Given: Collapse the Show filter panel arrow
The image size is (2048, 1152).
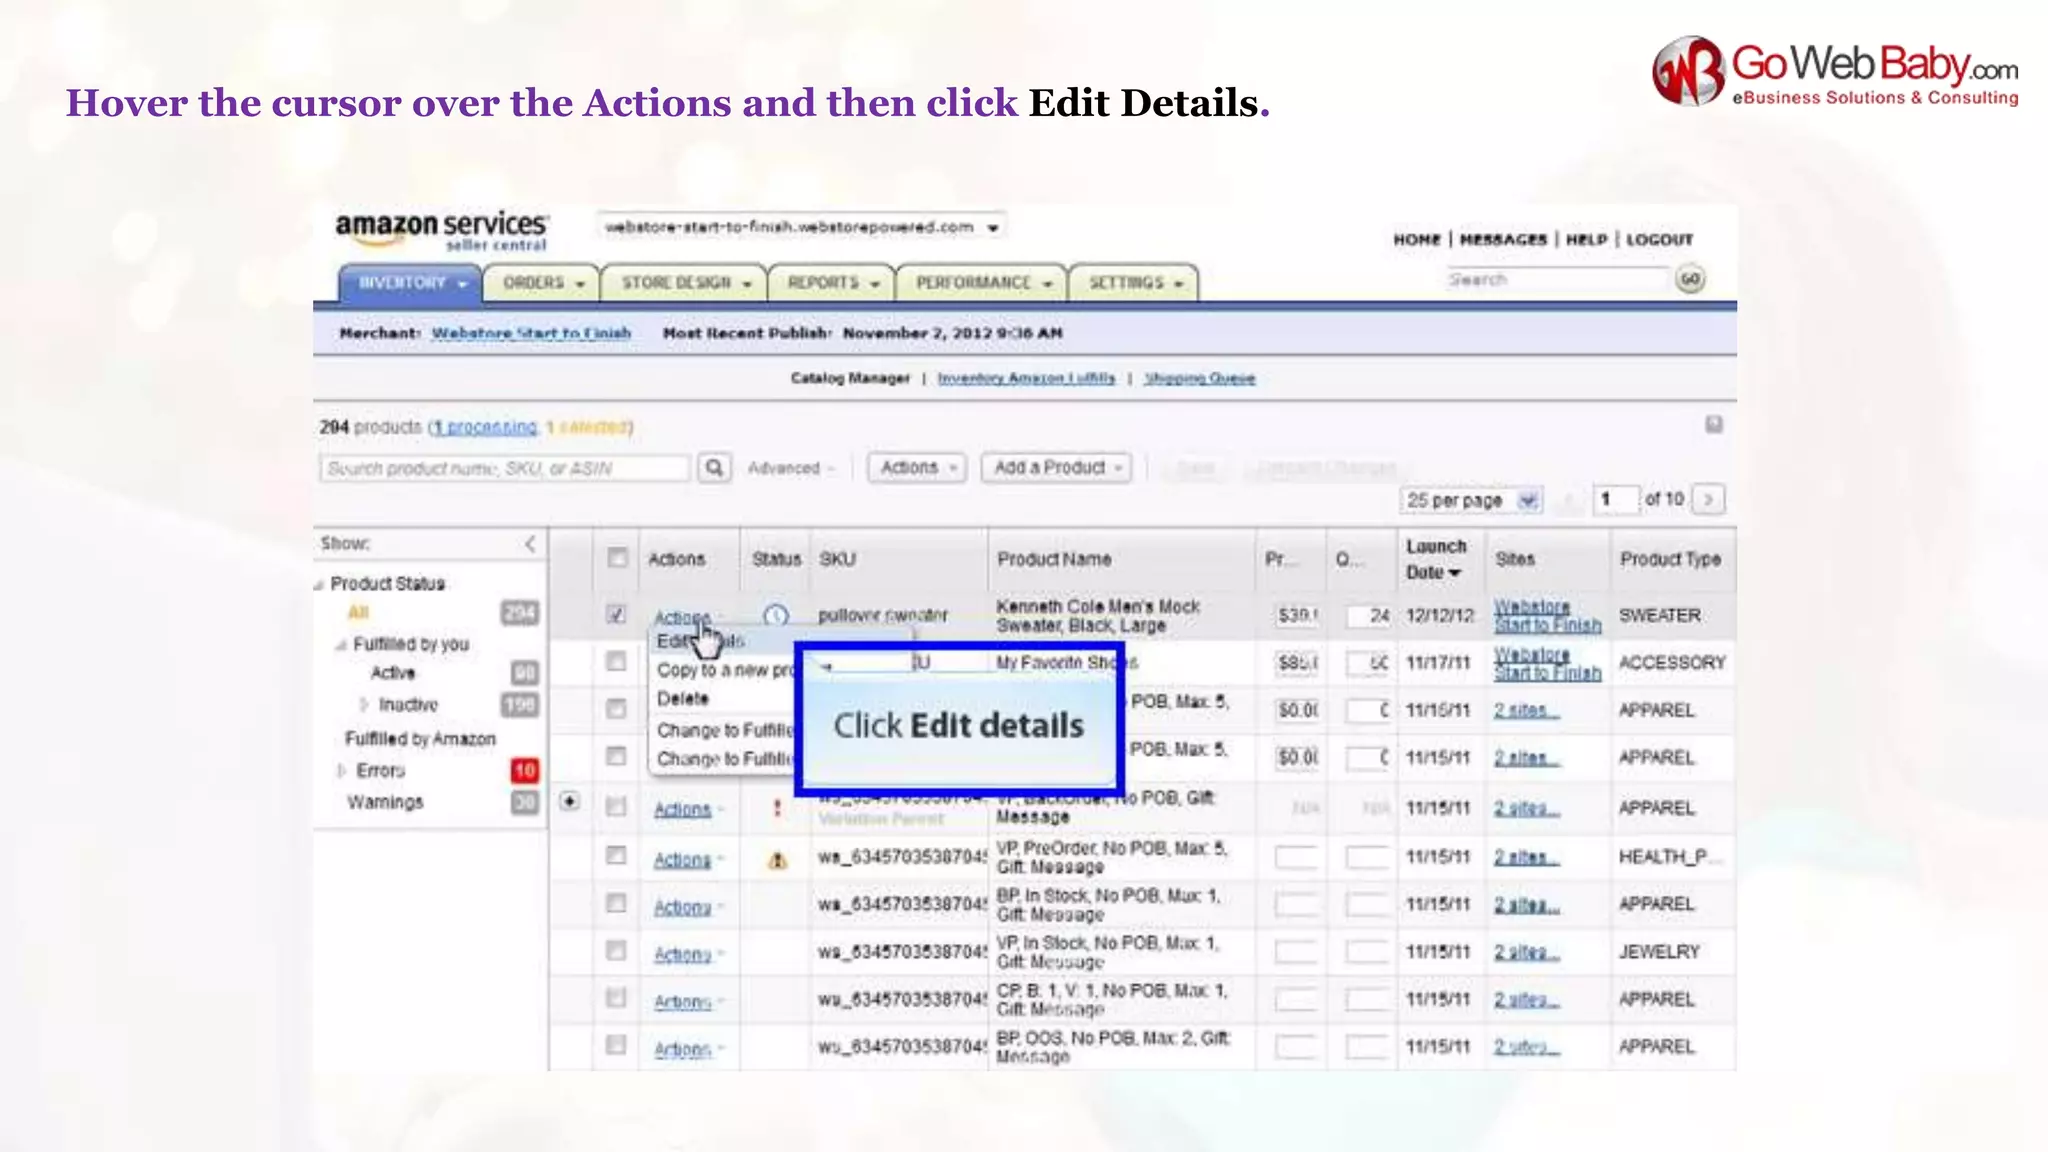Looking at the screenshot, I should tap(530, 544).
